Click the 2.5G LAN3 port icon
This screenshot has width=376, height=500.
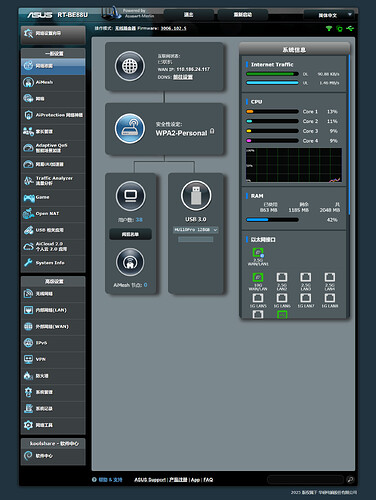click(x=306, y=277)
